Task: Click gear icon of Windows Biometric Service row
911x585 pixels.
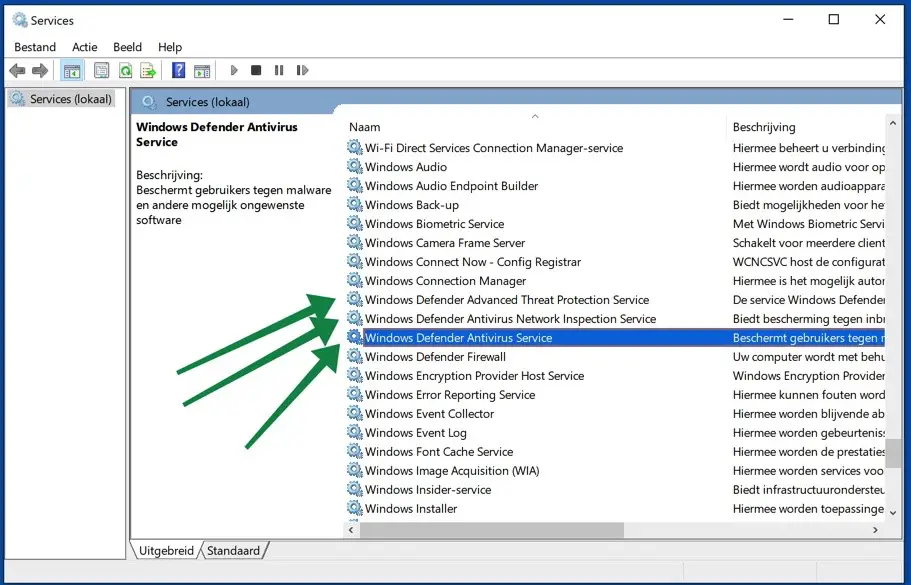Action: click(354, 223)
